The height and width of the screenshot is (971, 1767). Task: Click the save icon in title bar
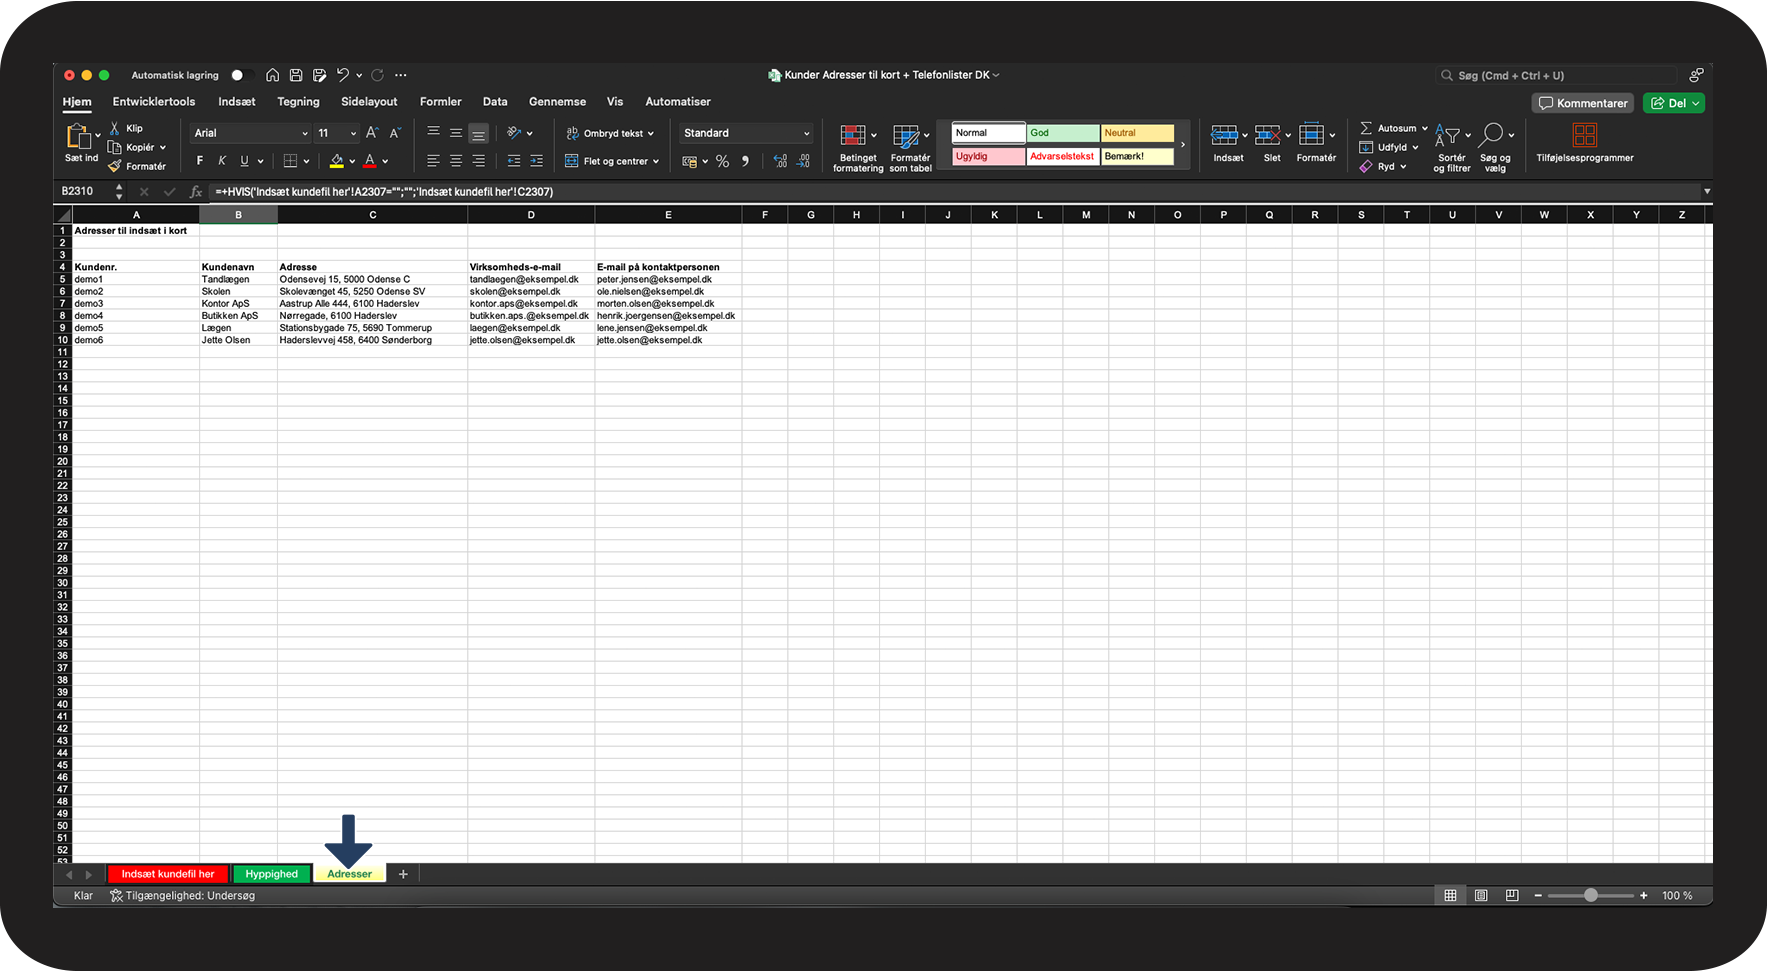point(296,75)
